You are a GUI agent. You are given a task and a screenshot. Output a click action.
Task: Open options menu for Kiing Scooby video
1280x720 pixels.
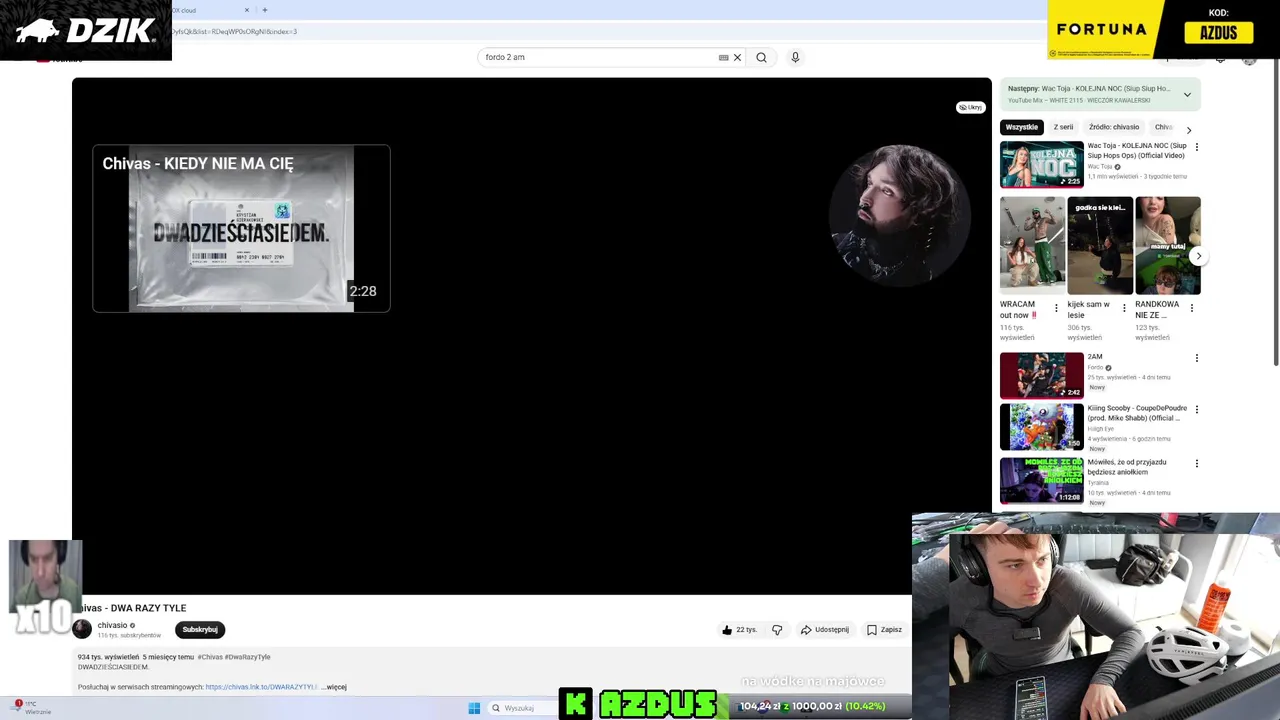point(1196,409)
